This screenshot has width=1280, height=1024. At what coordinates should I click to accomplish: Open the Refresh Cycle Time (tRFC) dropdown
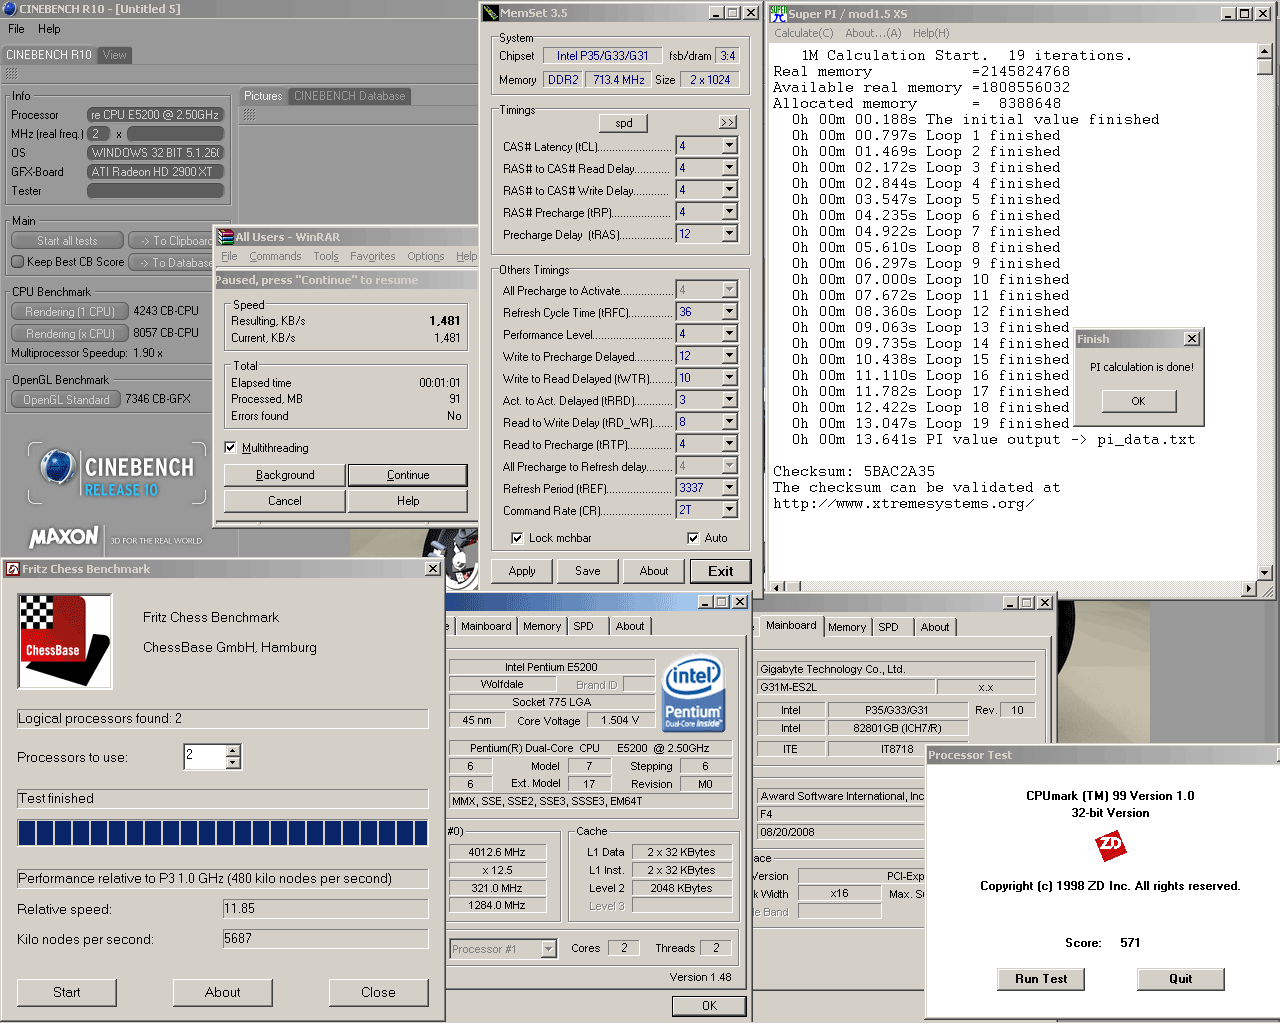point(729,312)
